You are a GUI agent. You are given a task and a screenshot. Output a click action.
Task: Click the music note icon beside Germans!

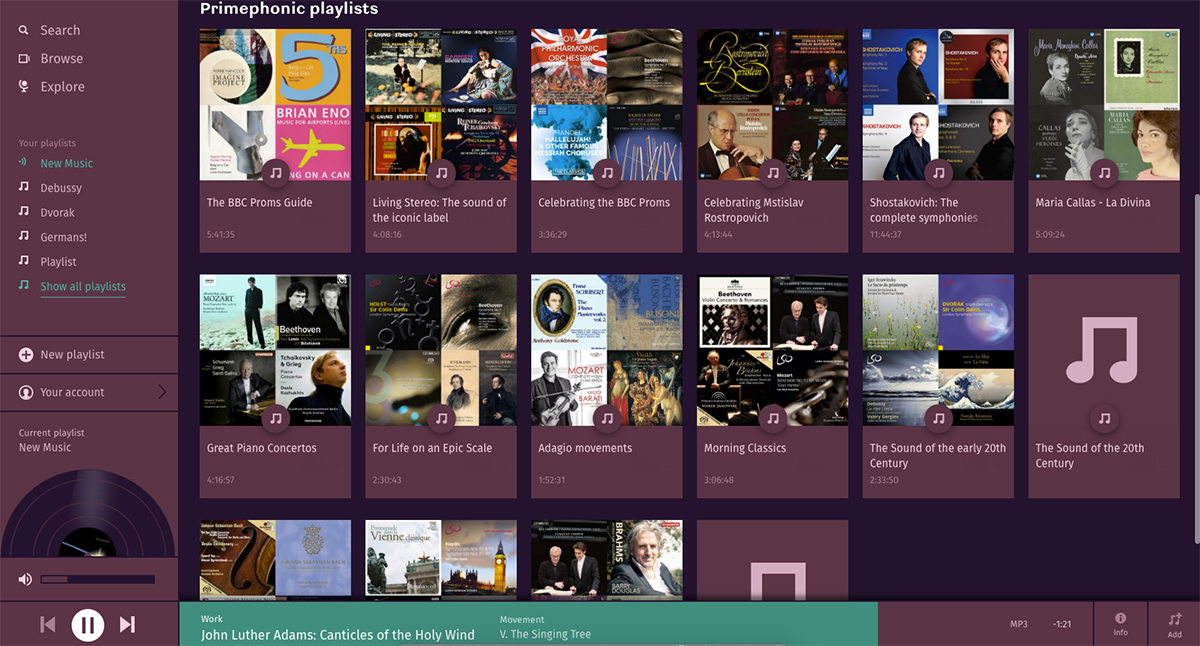pos(24,237)
